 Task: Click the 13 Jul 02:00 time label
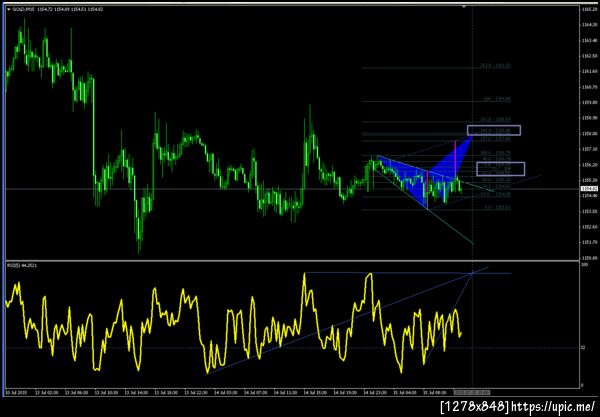(x=46, y=393)
